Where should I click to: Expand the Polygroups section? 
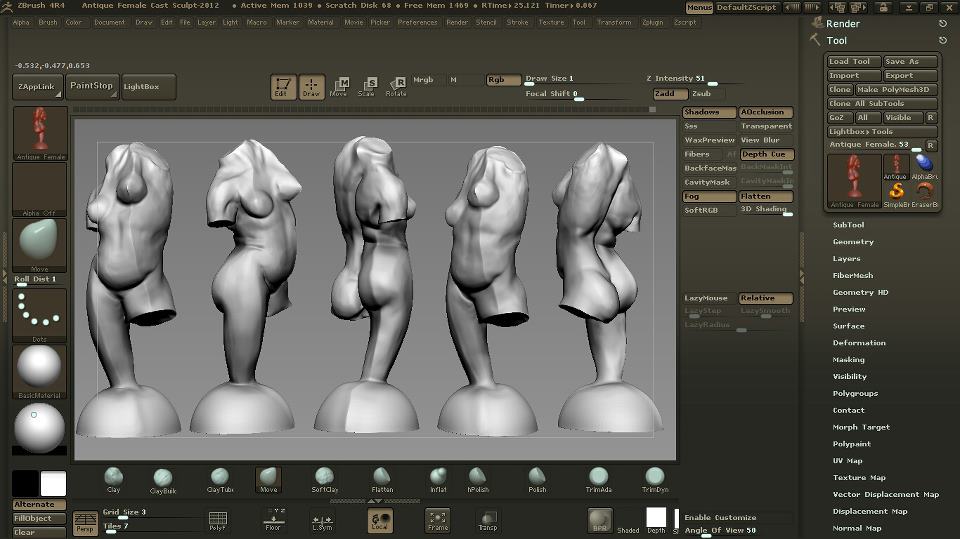point(855,393)
